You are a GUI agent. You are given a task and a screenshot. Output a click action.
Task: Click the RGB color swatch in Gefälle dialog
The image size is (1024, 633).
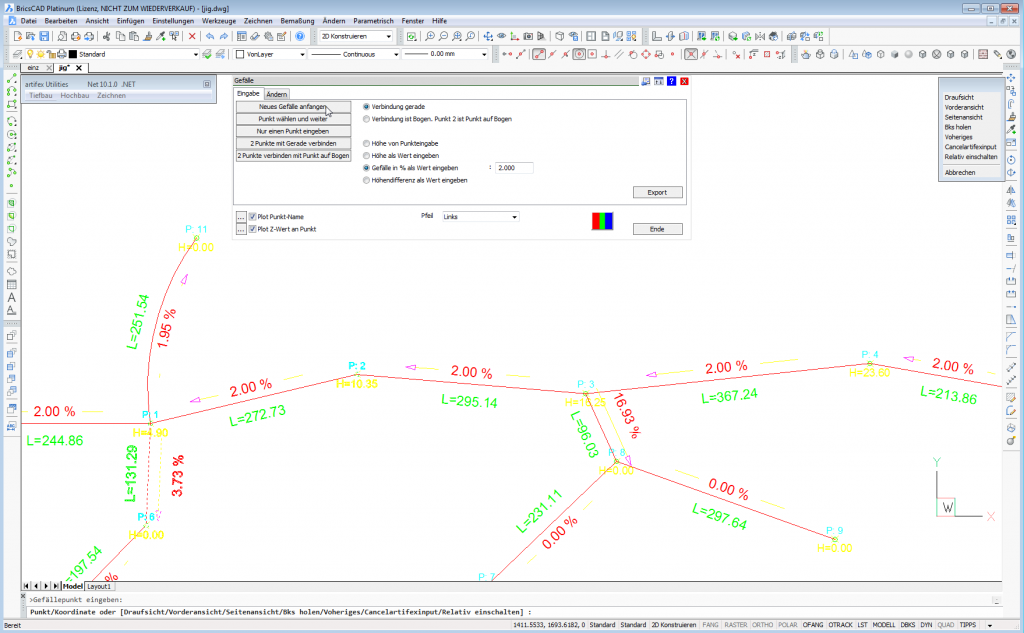[601, 222]
